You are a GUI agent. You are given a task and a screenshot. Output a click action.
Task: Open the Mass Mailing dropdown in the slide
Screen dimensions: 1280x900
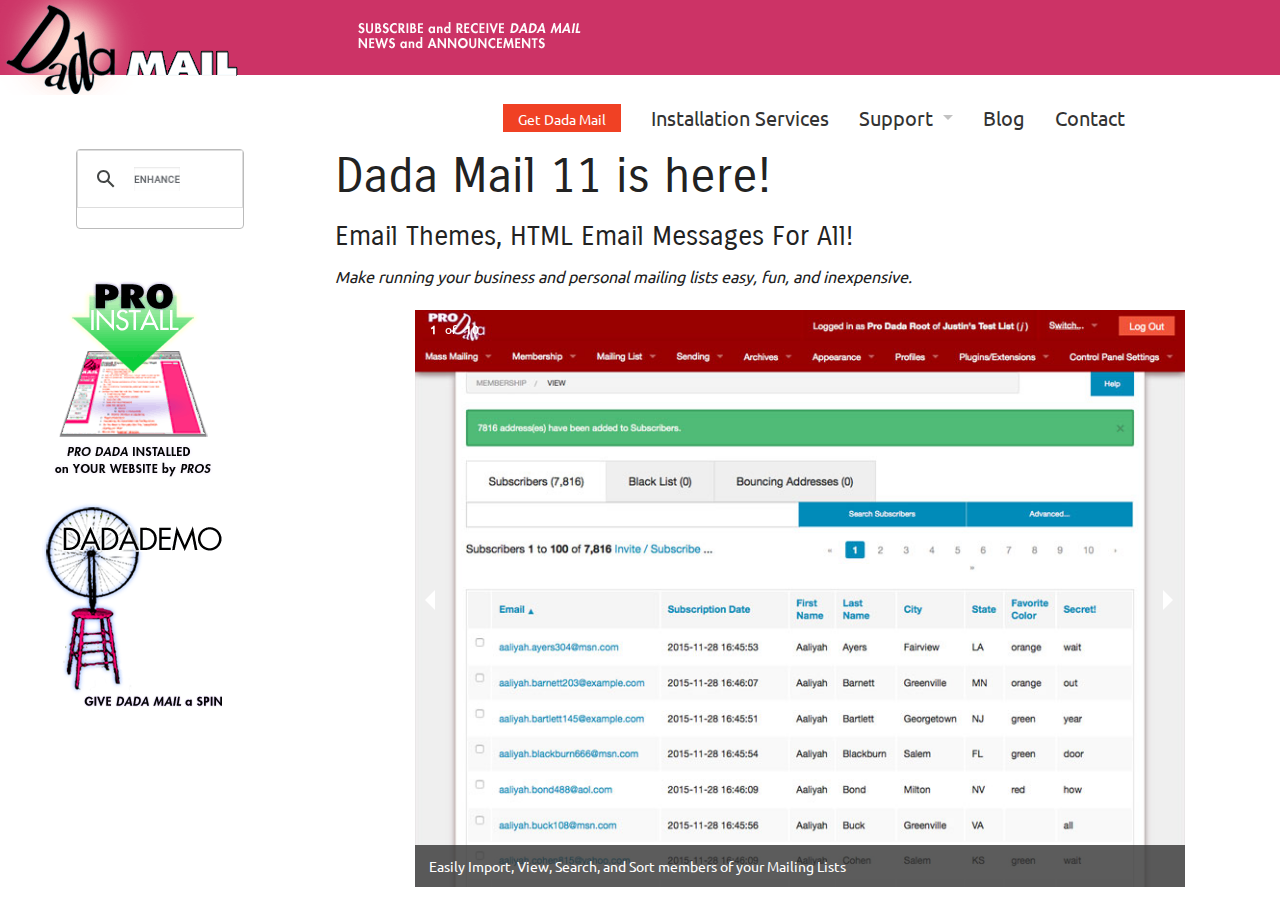[x=458, y=357]
